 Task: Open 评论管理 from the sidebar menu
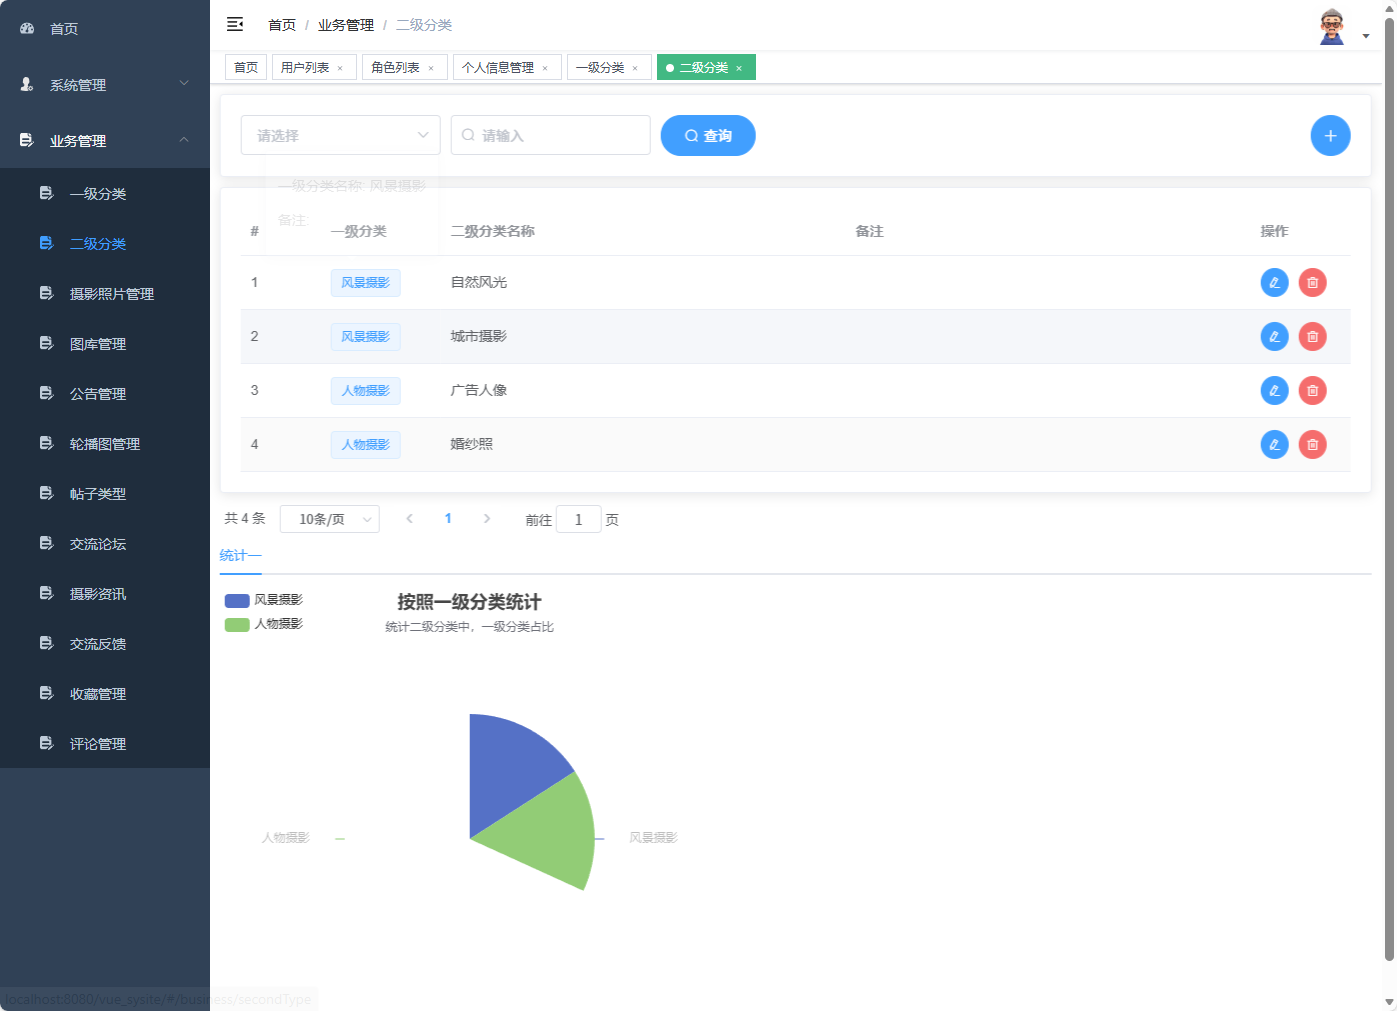tap(97, 743)
